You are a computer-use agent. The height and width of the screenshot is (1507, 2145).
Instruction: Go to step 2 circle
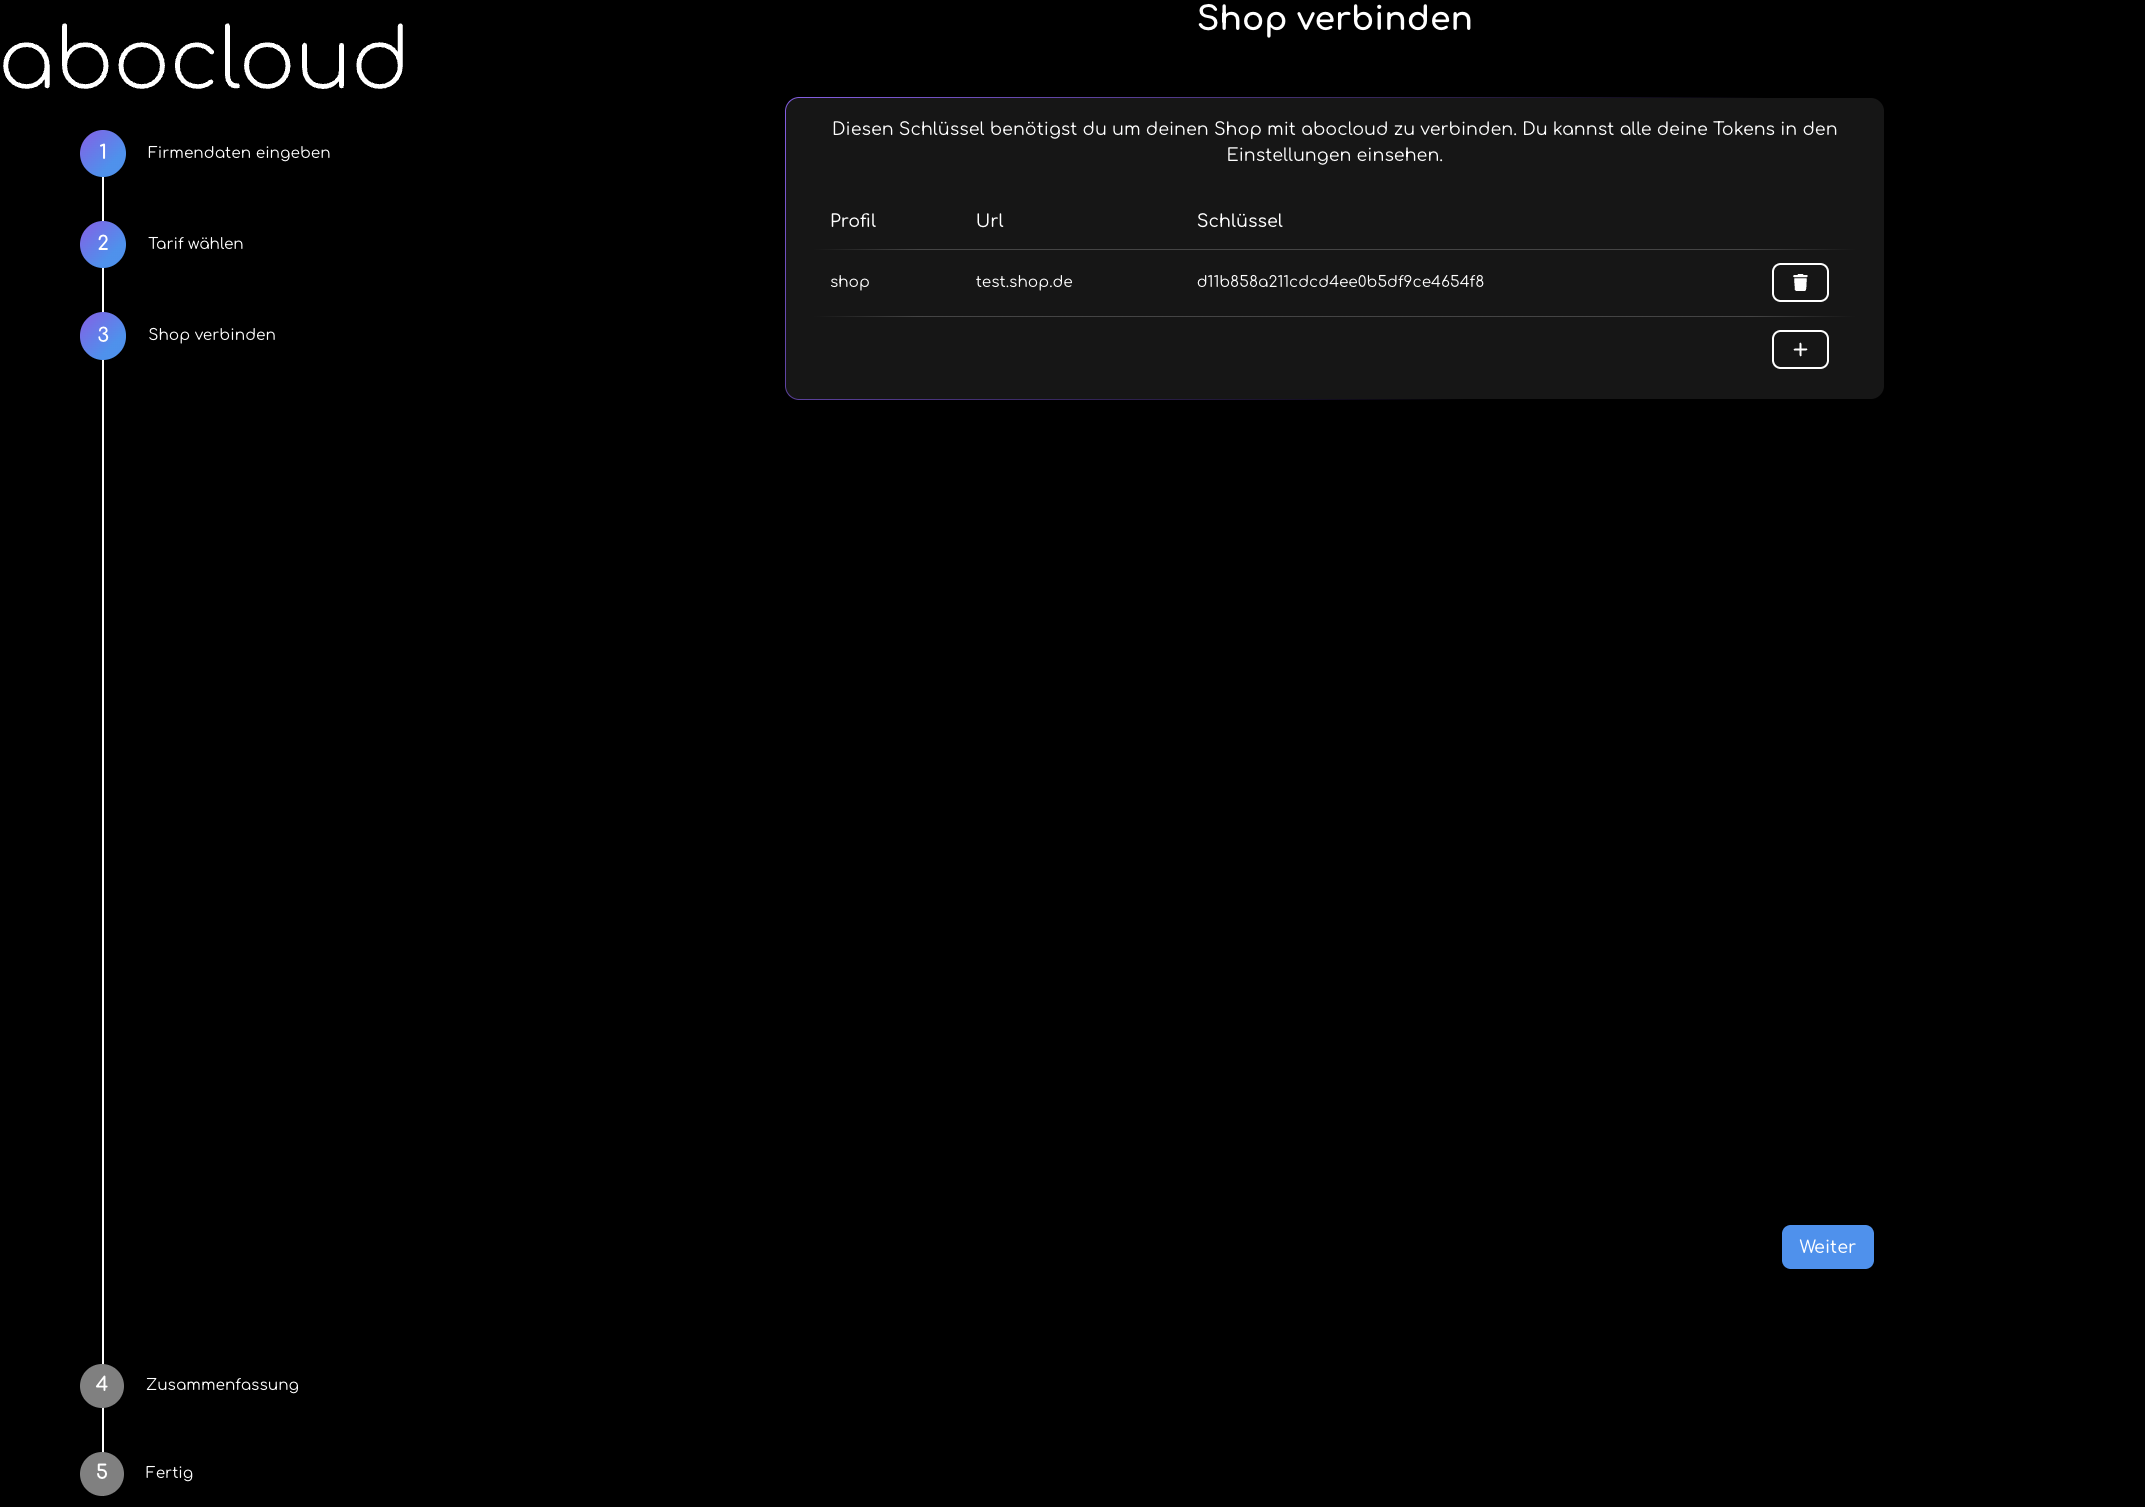(x=102, y=243)
